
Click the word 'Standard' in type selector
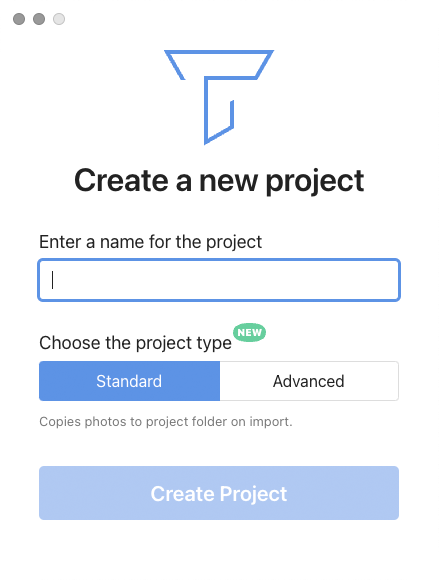129,381
